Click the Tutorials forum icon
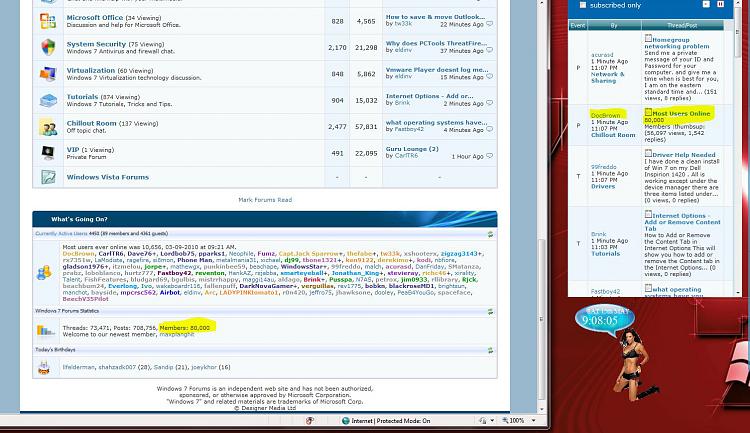This screenshot has height=433, width=750. click(x=48, y=100)
